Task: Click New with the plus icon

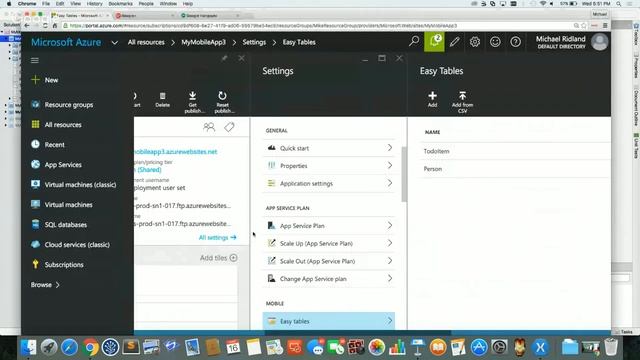Action: click(45, 80)
